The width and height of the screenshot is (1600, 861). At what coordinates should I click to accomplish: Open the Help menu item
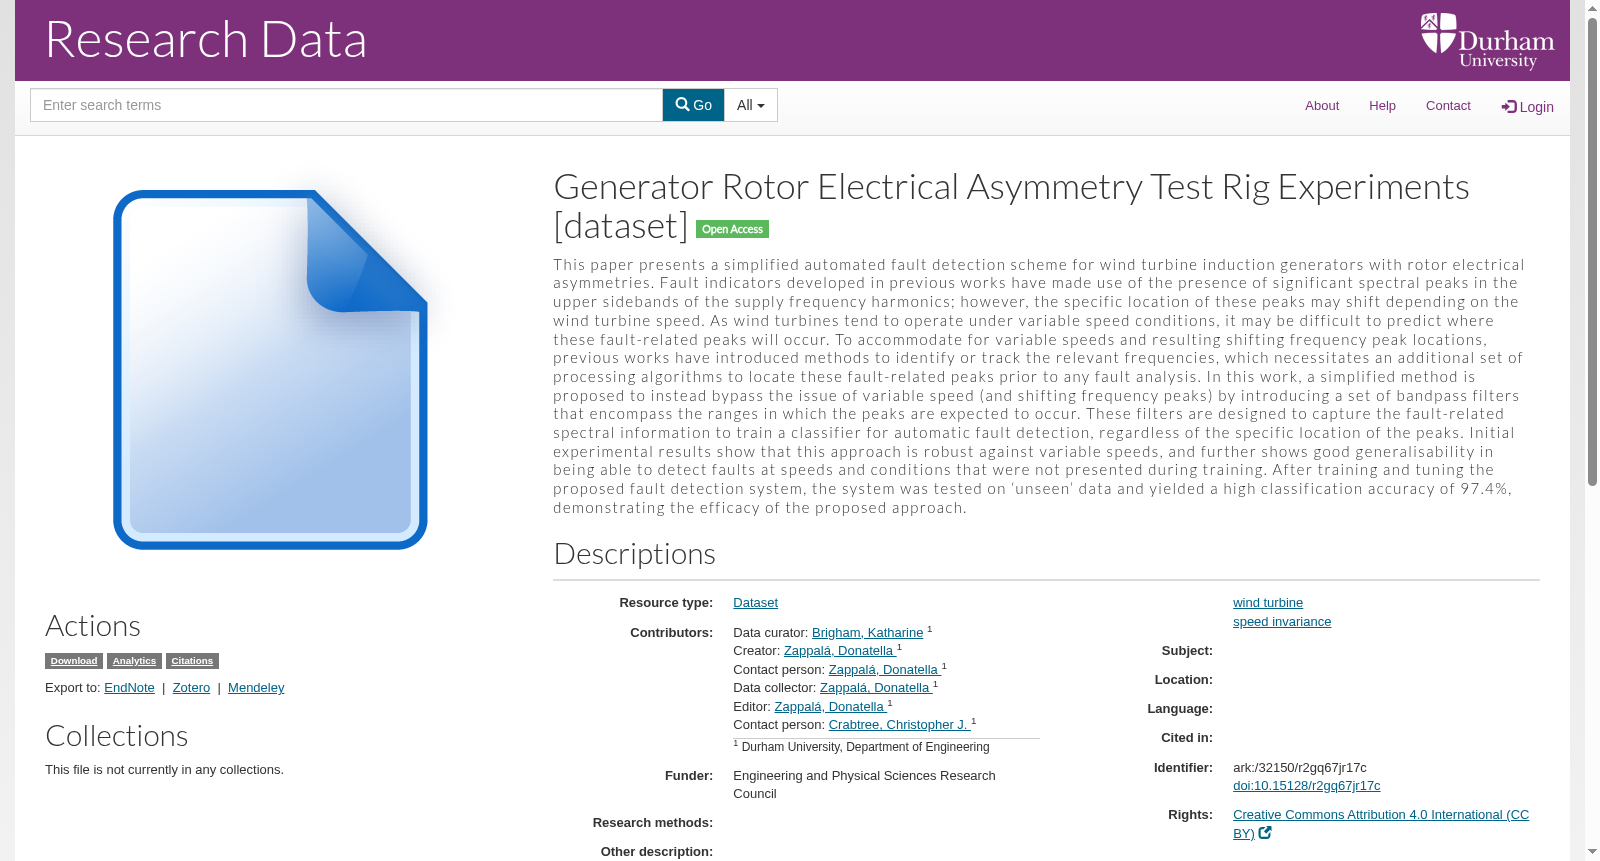click(1382, 106)
